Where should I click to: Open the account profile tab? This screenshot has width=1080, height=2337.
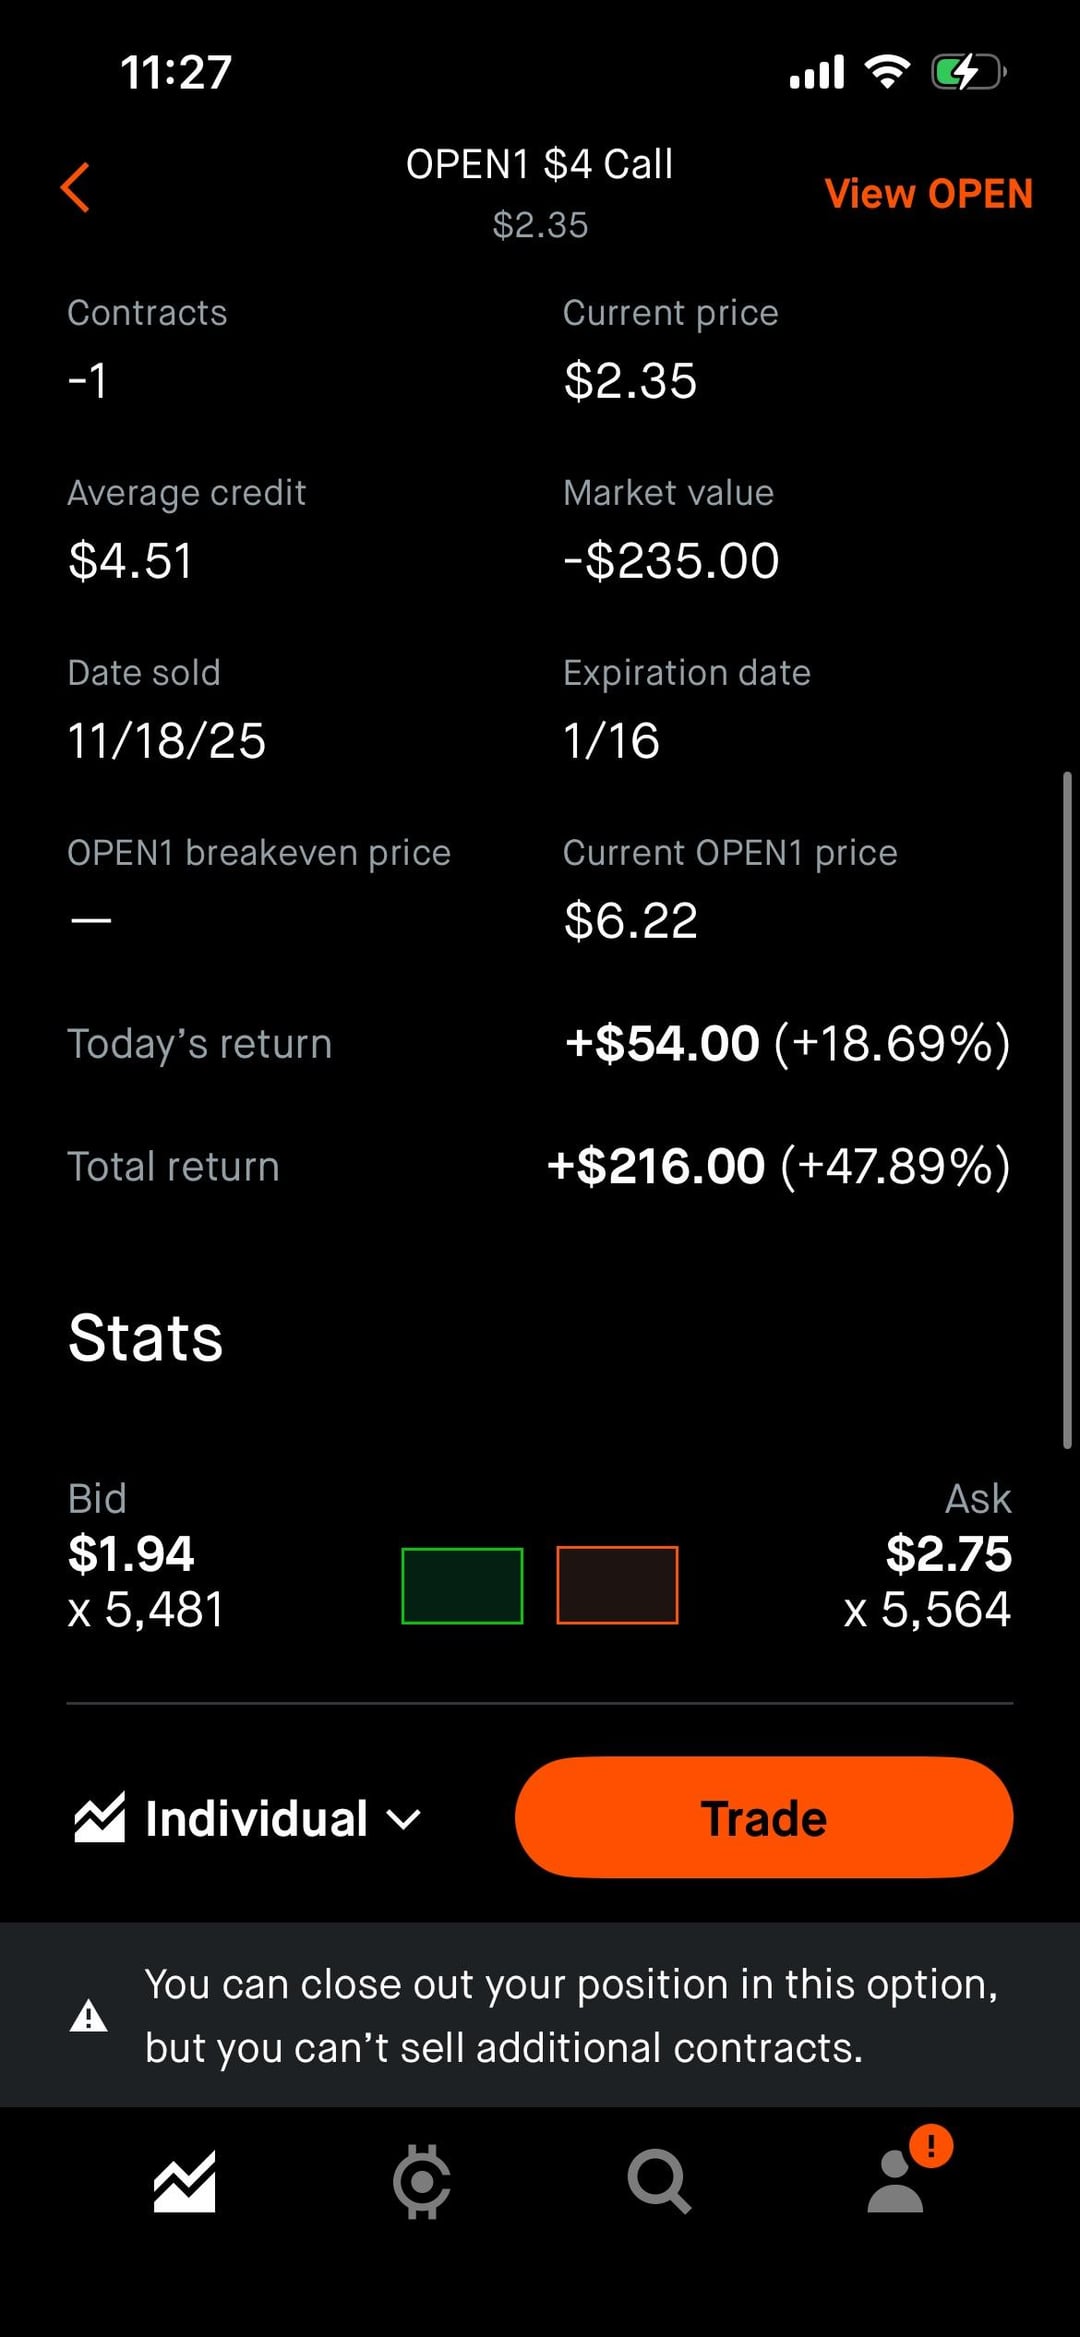click(x=897, y=2181)
